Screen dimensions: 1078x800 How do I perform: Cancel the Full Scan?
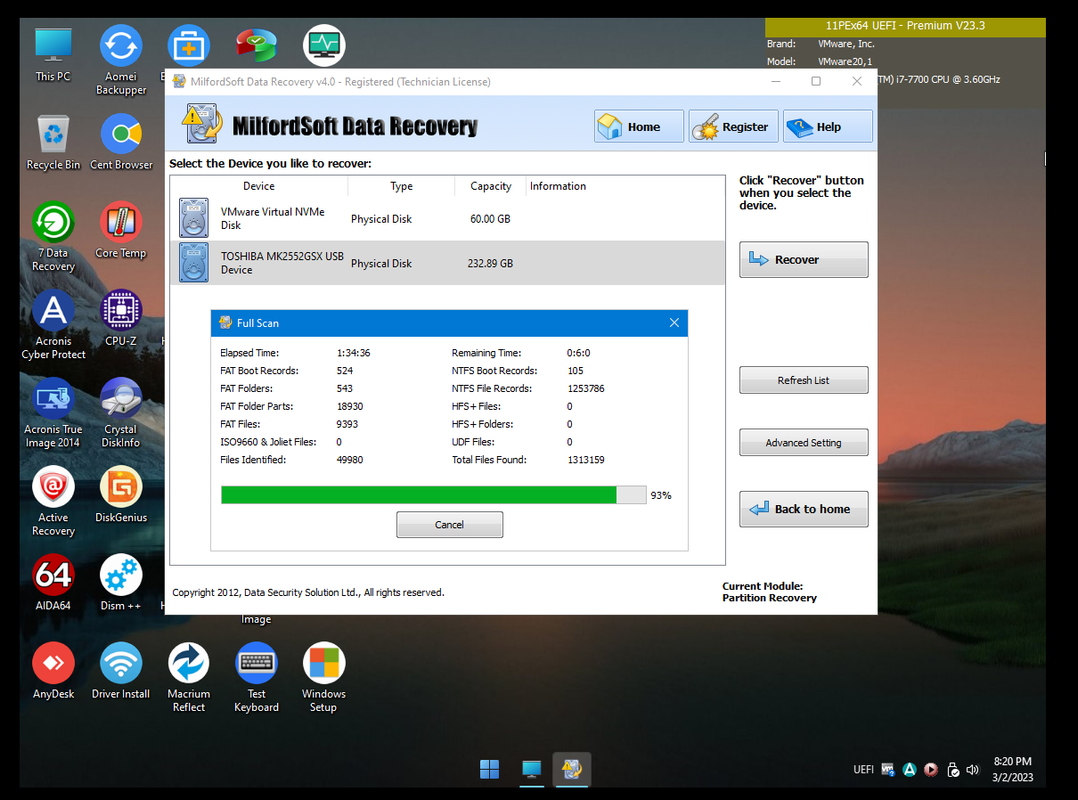click(450, 524)
